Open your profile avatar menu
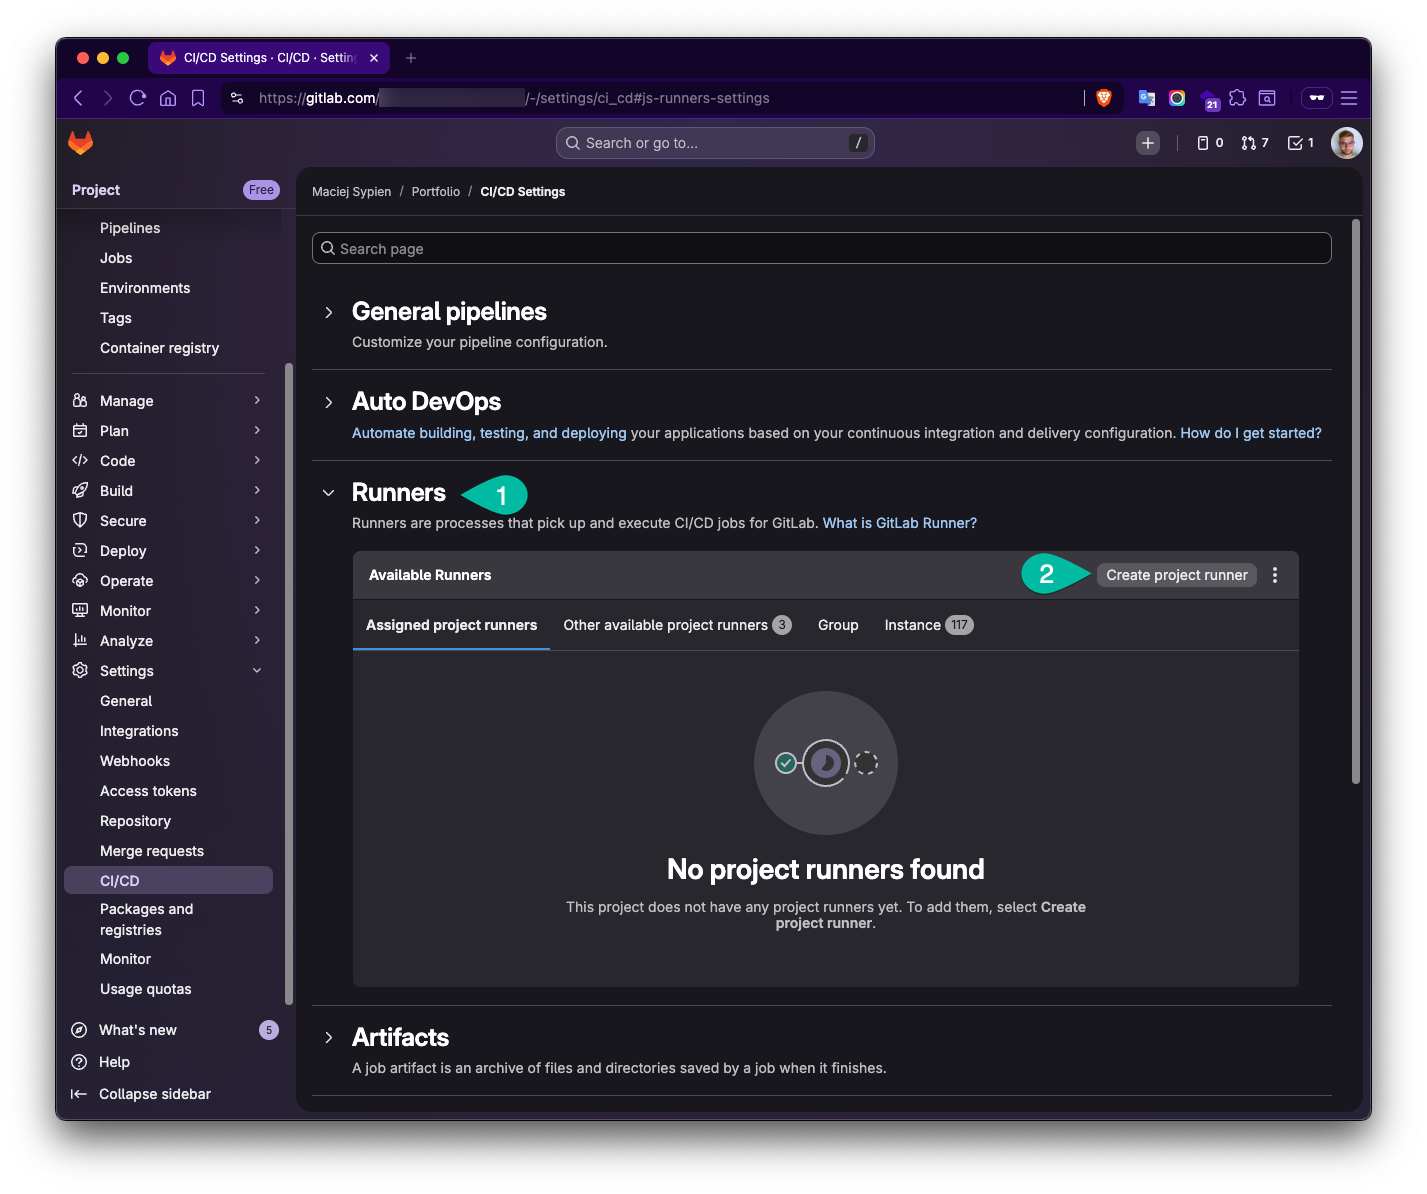Viewport: 1427px width, 1194px height. tap(1346, 142)
